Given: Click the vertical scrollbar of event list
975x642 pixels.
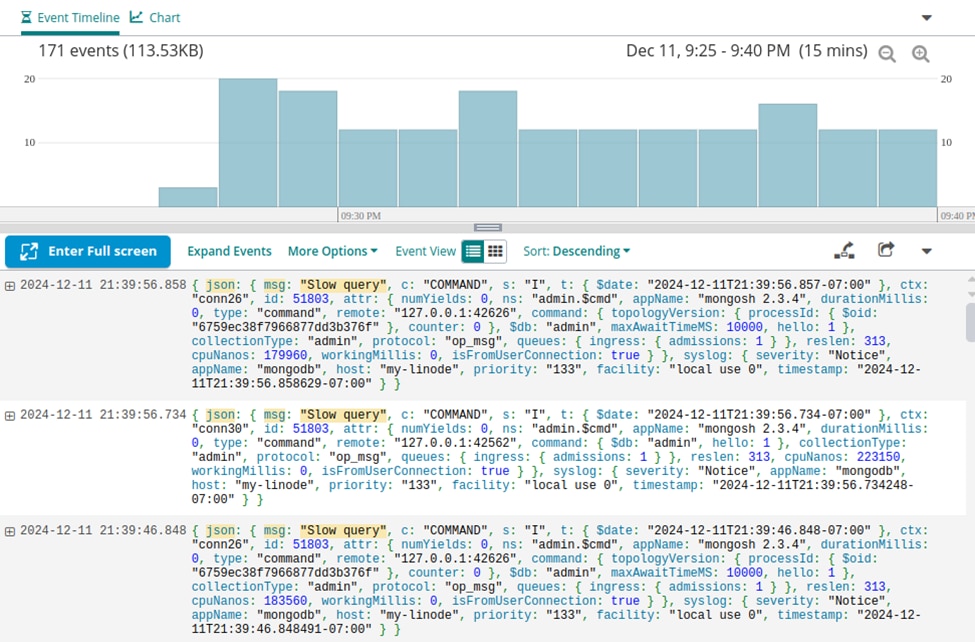Looking at the screenshot, I should (x=969, y=322).
